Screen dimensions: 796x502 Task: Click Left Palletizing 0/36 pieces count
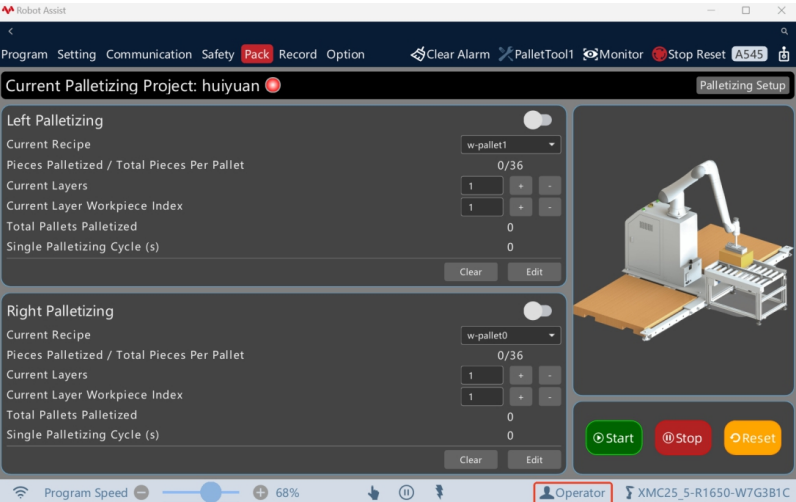510,165
